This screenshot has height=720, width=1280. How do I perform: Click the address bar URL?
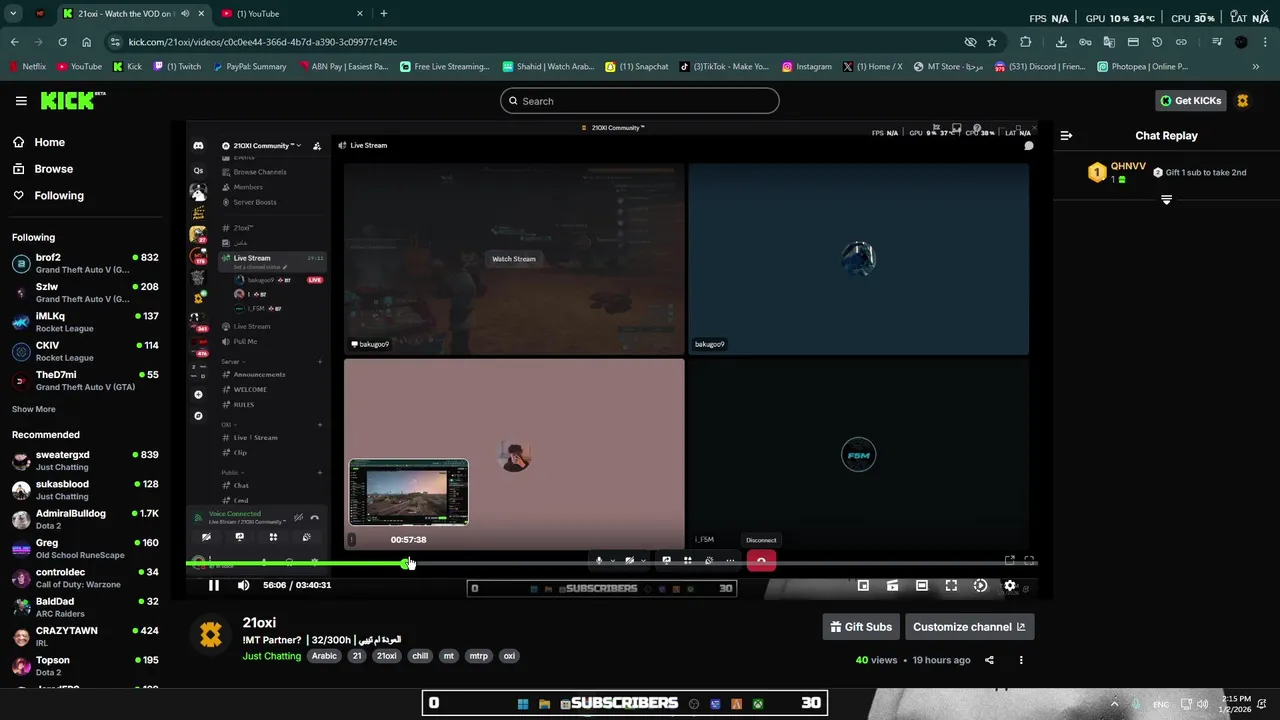263,42
